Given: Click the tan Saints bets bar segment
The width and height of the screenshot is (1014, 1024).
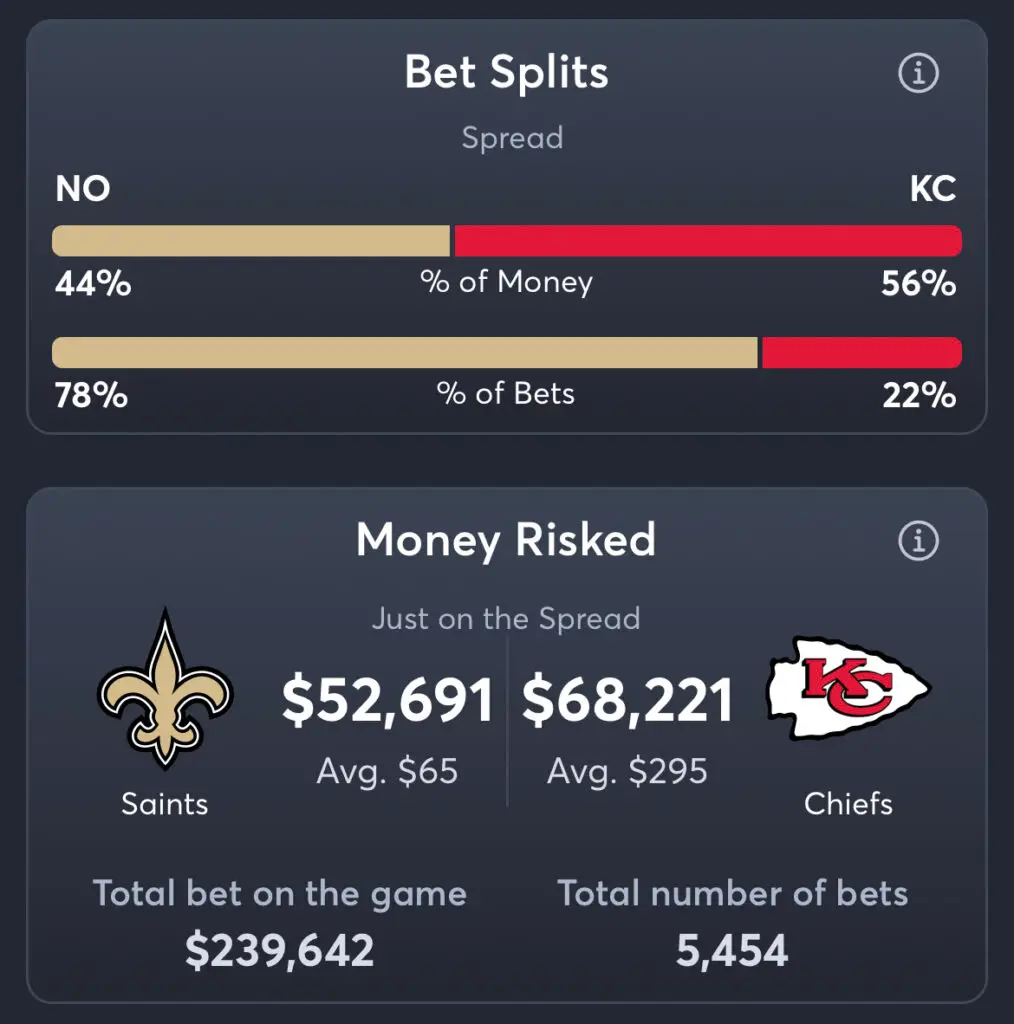Looking at the screenshot, I should click(405, 353).
